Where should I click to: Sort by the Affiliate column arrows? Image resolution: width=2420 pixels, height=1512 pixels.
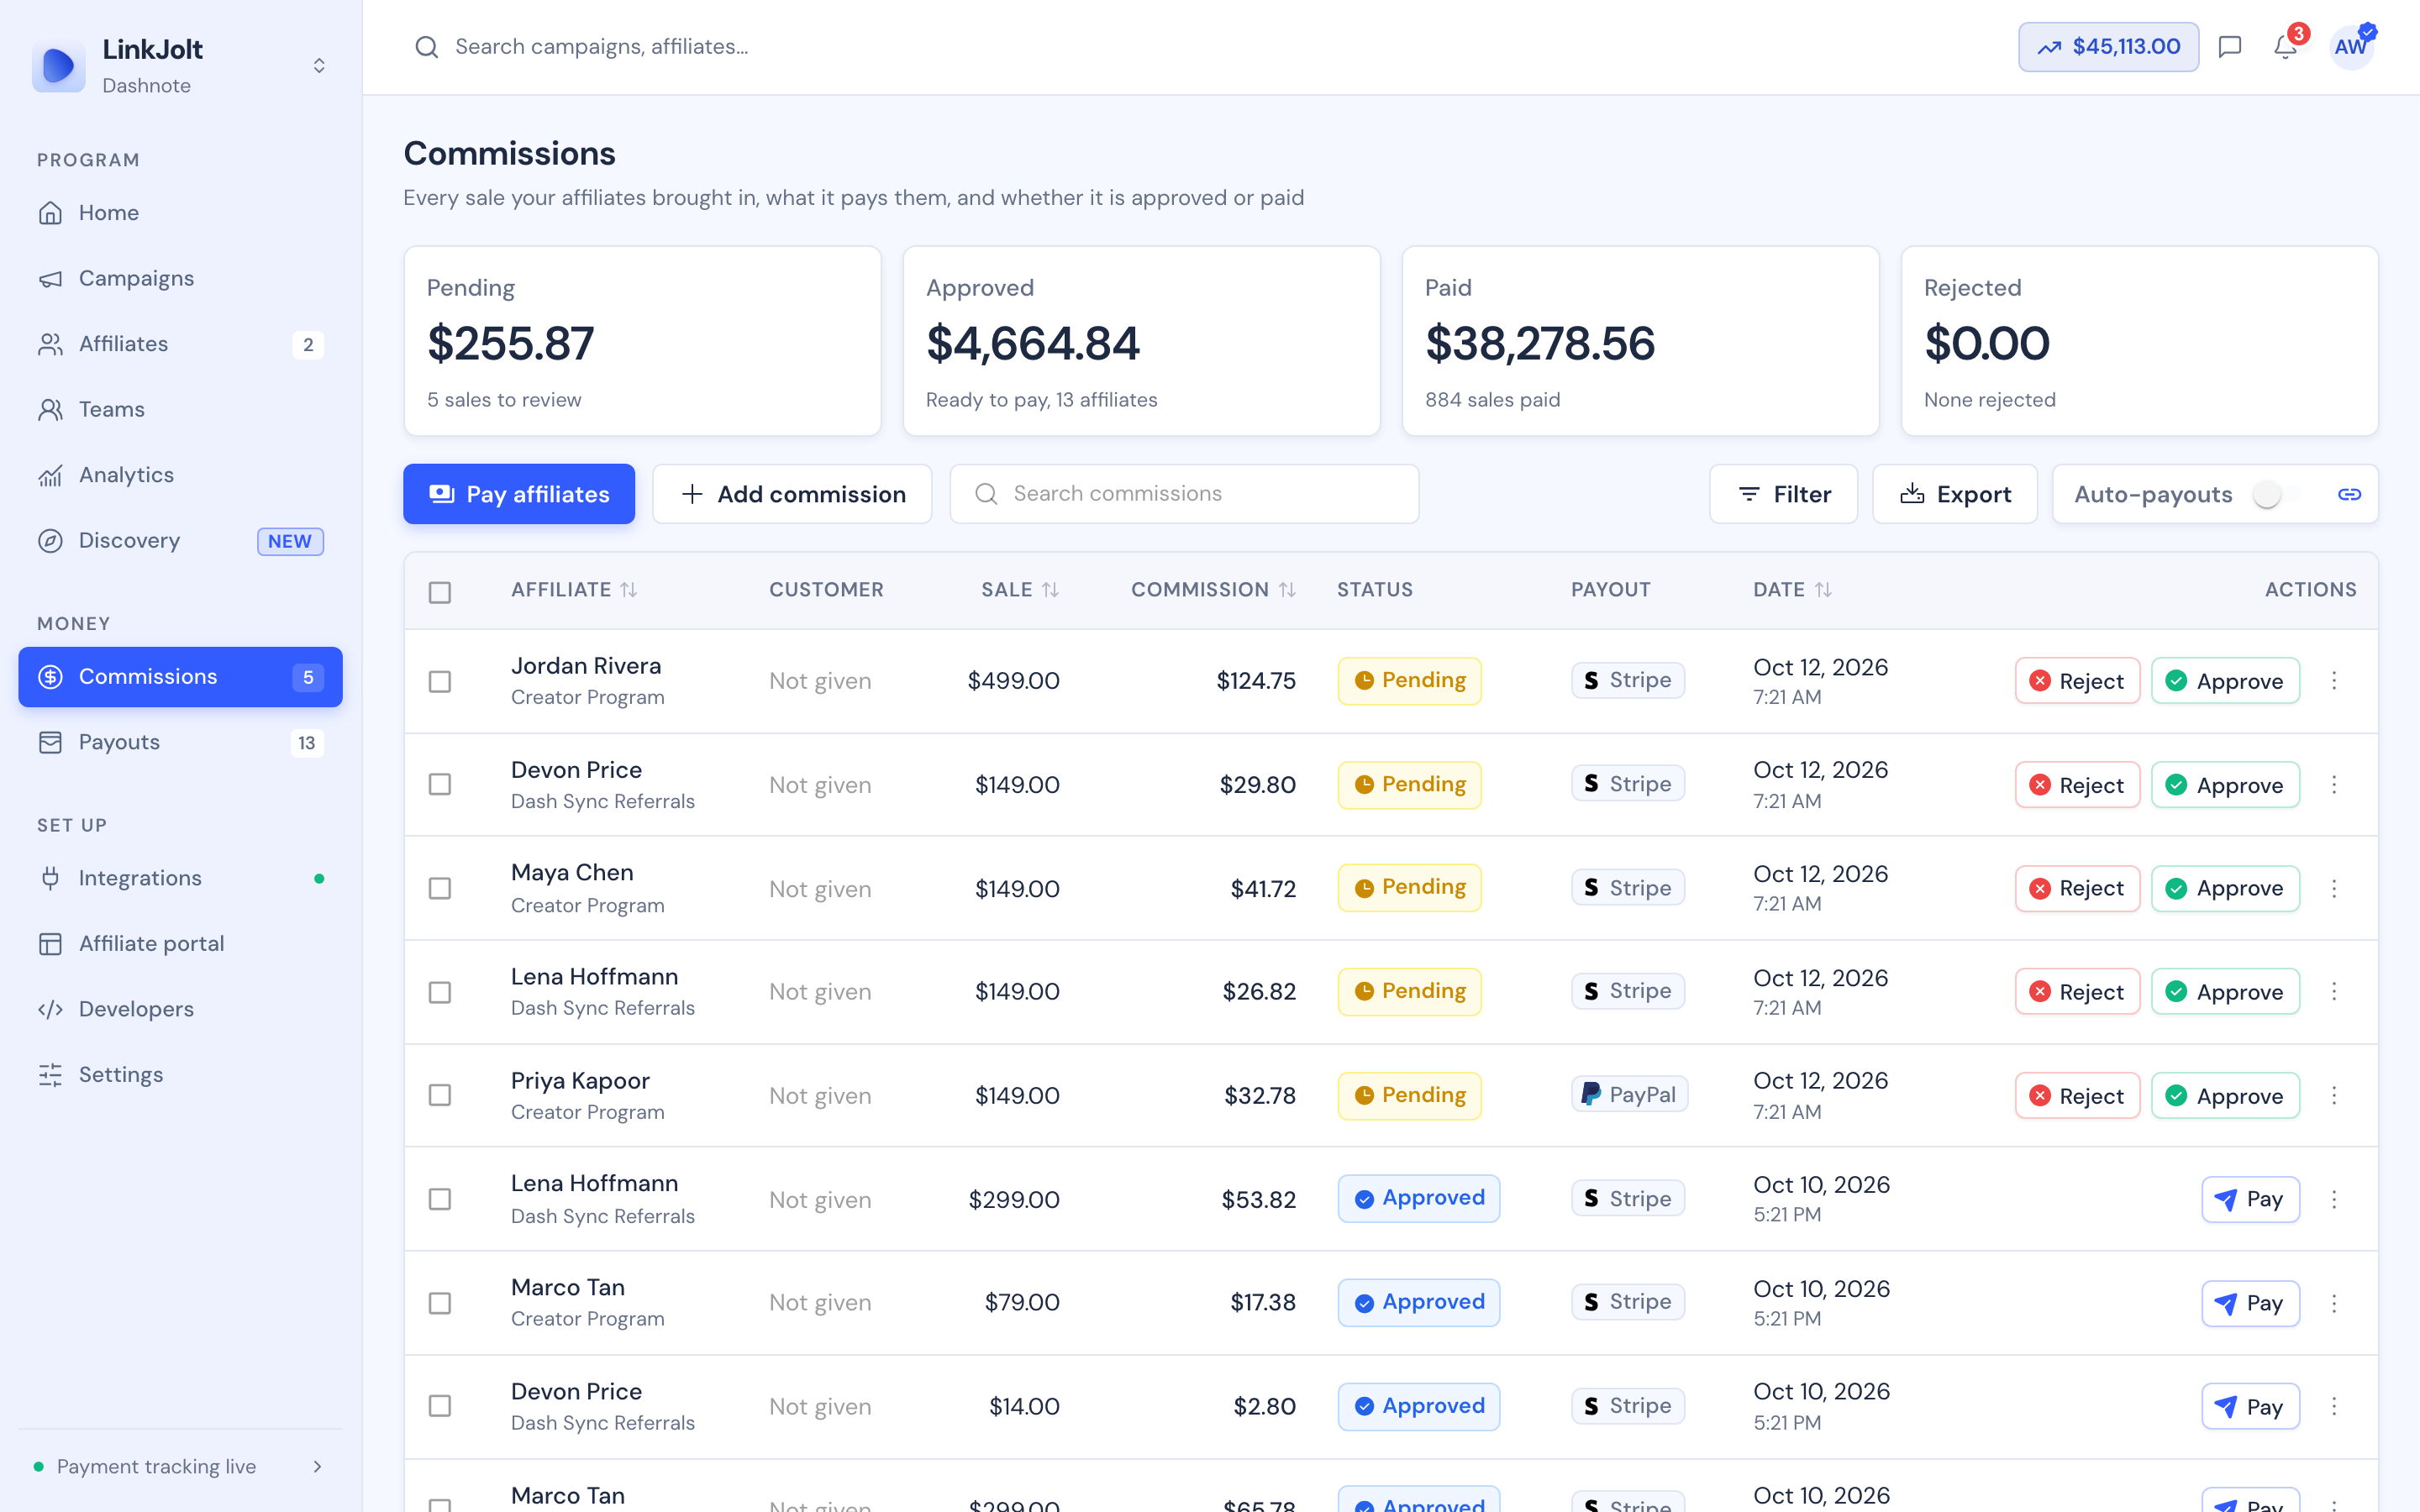pos(628,590)
